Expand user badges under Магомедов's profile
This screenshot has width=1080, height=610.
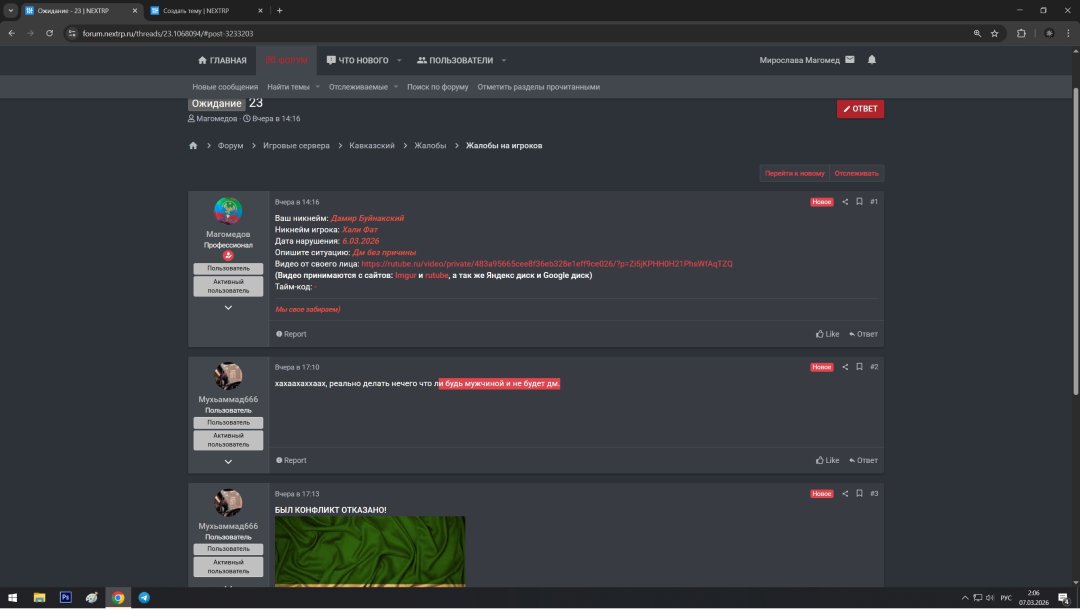228,308
